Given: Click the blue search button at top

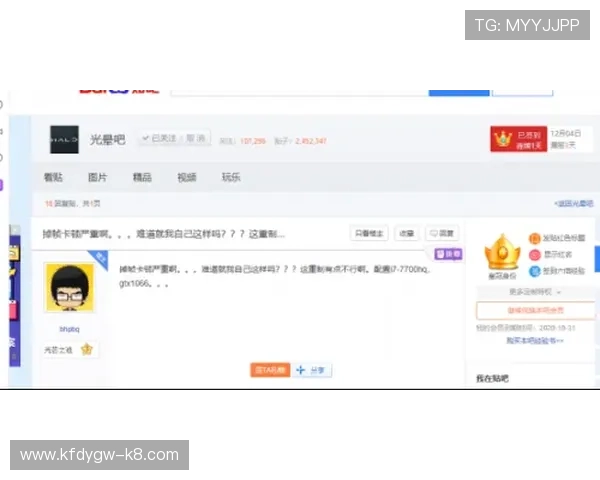Looking at the screenshot, I should tap(459, 92).
